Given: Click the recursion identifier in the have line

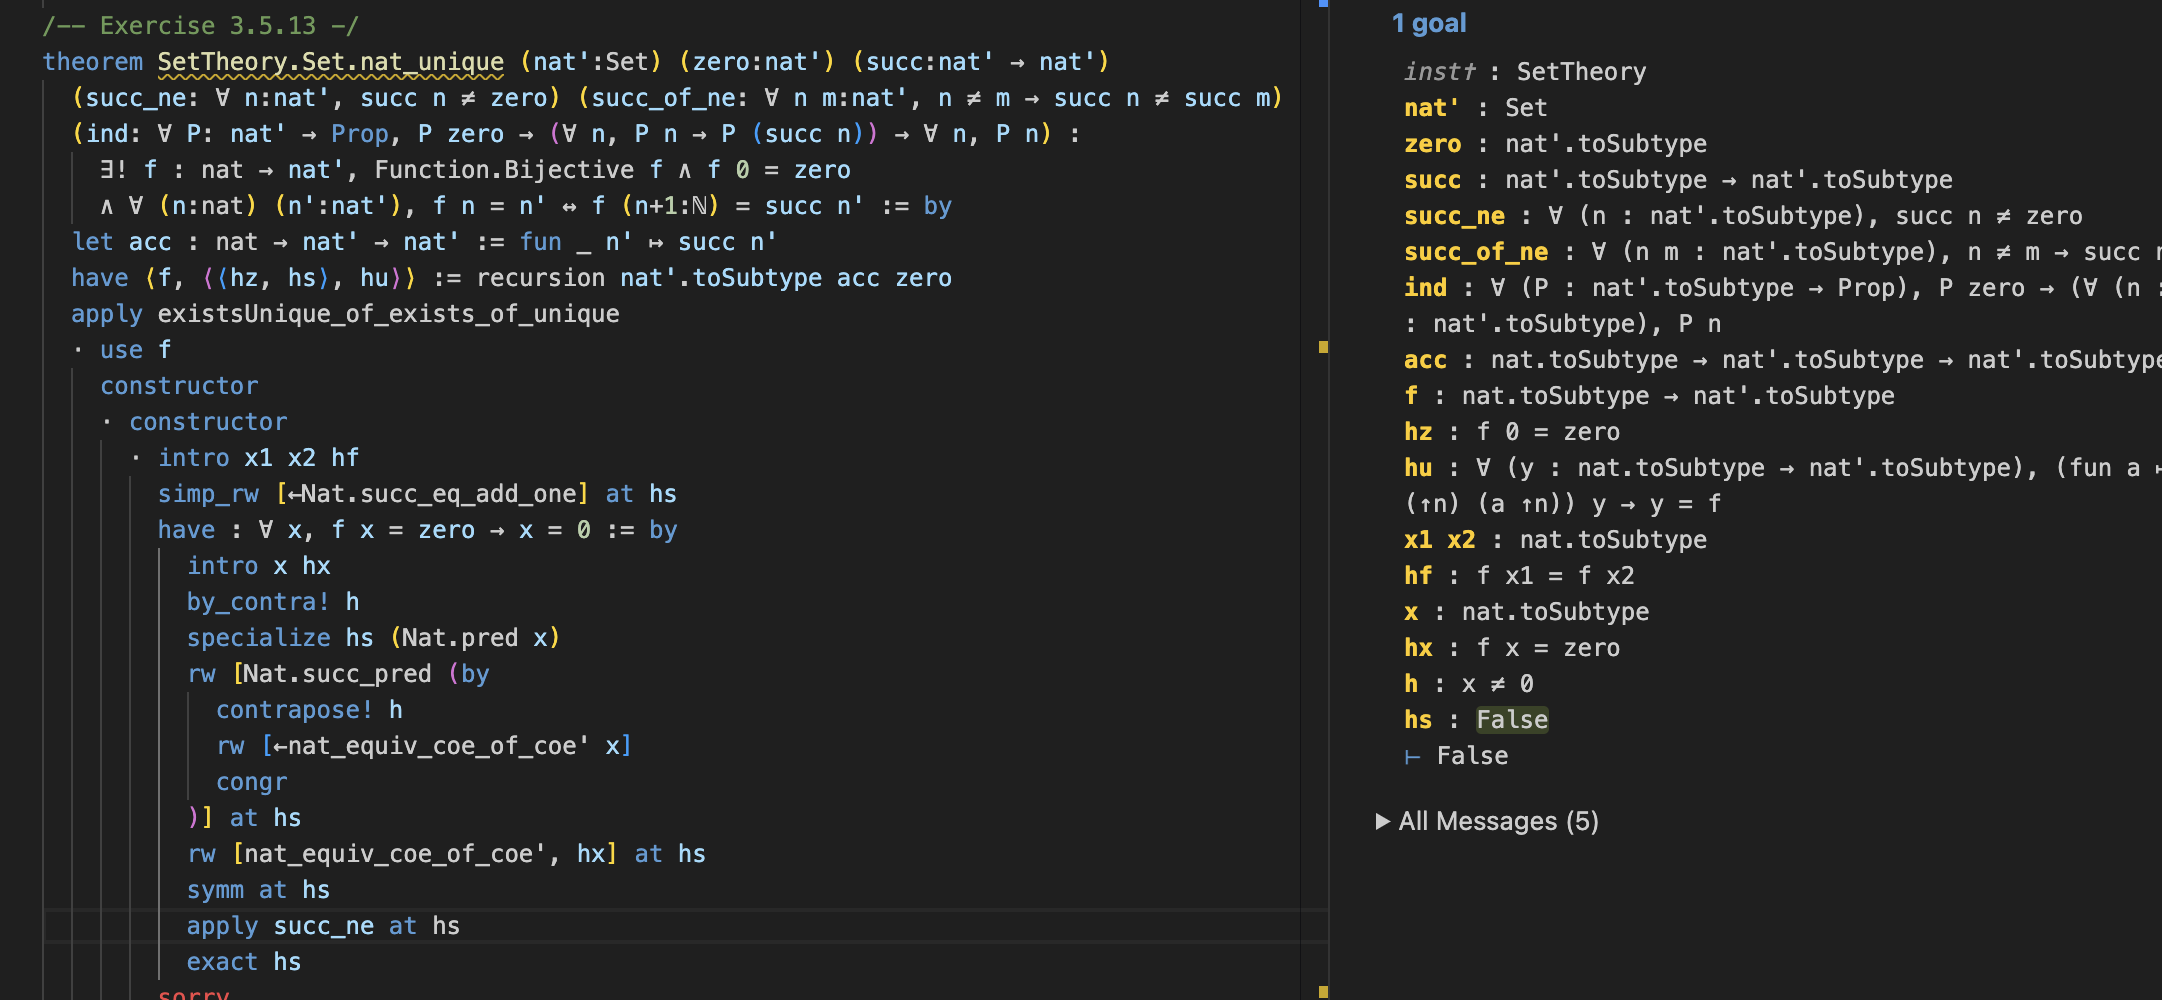Looking at the screenshot, I should coord(540,278).
